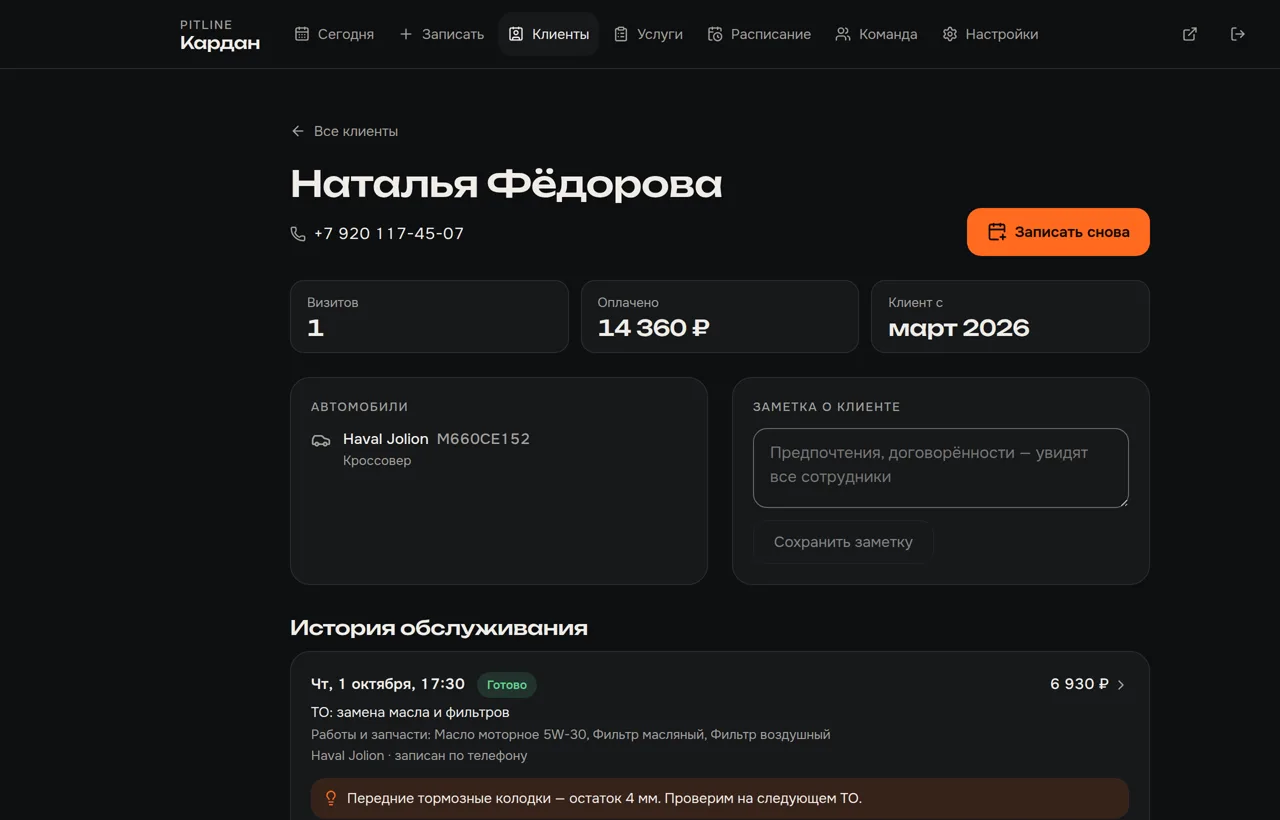Screen dimensions: 1280x820
Task: Click the Визитов stat card
Action: (x=429, y=316)
